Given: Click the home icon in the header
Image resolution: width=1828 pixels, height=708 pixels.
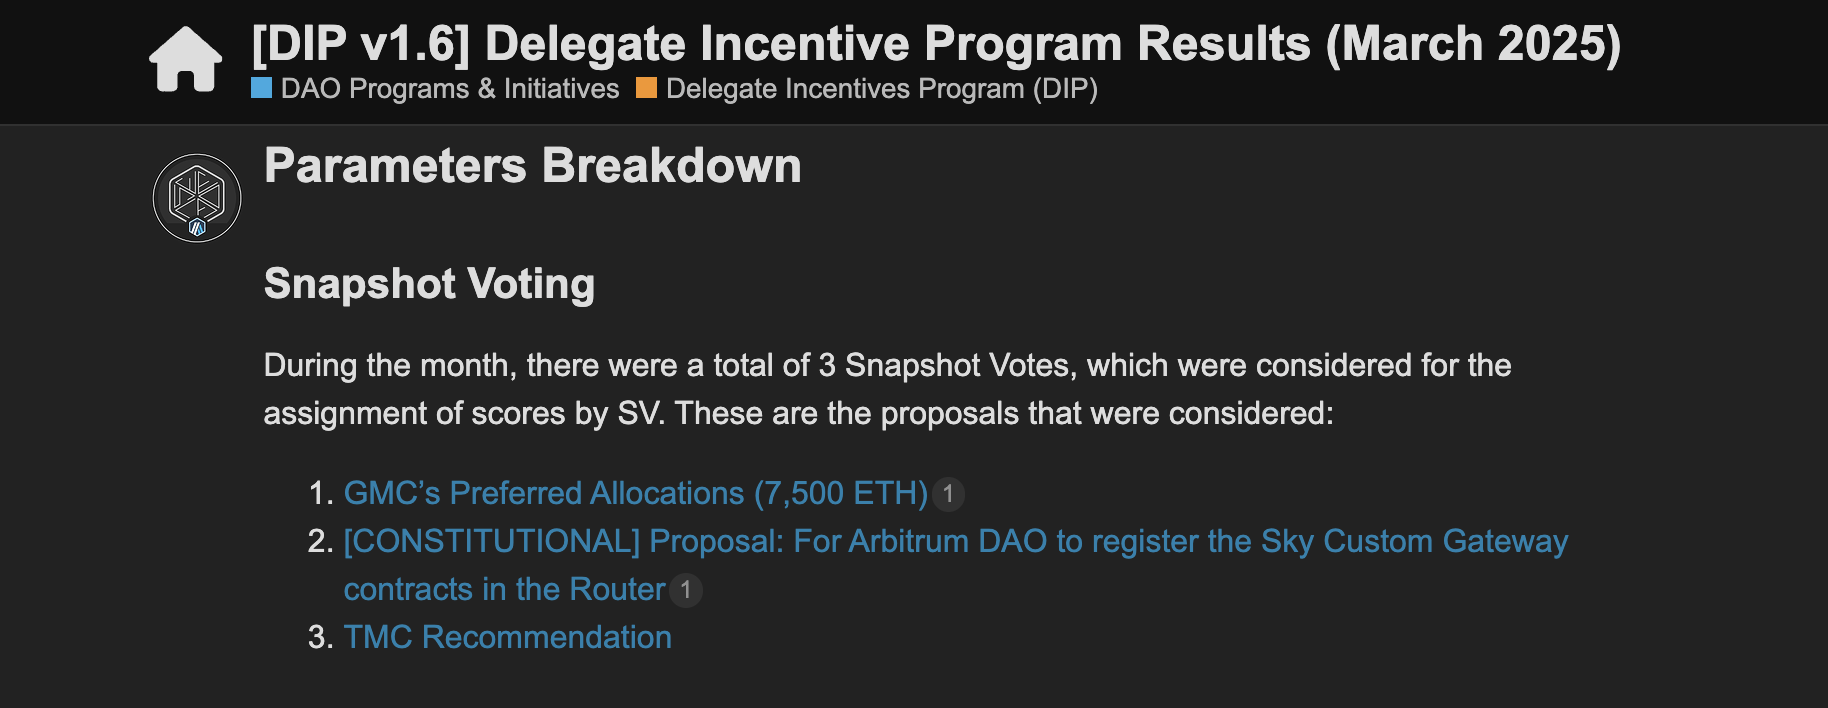Looking at the screenshot, I should coord(186,60).
